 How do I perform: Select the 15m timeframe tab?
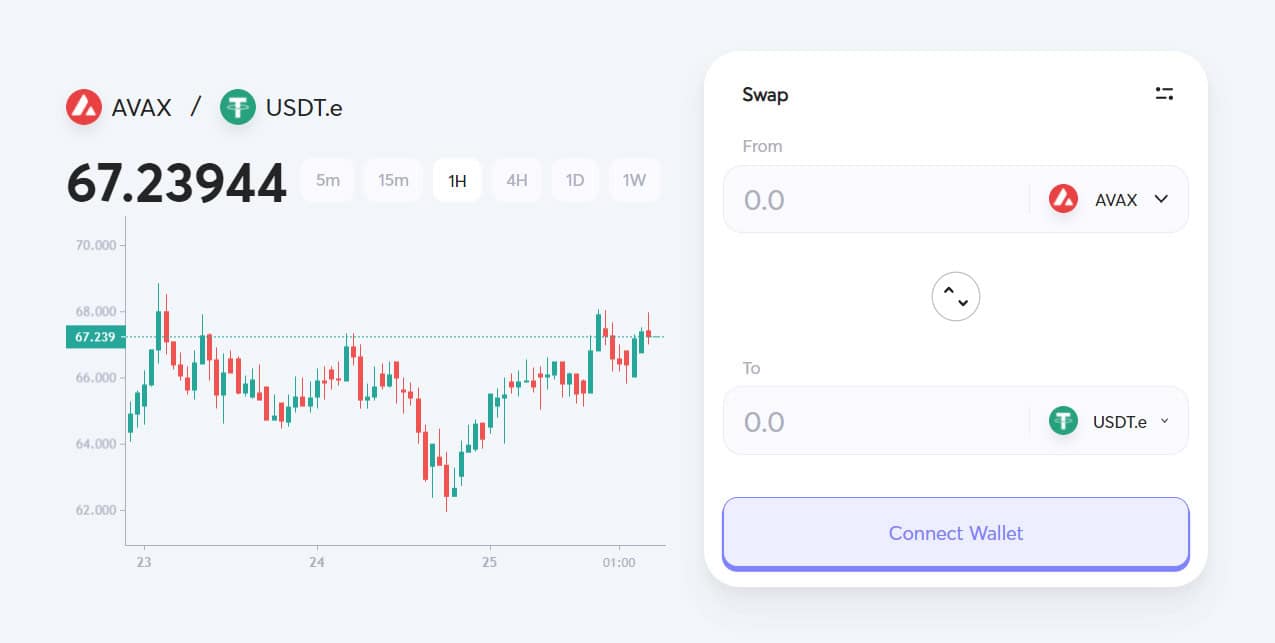(393, 180)
